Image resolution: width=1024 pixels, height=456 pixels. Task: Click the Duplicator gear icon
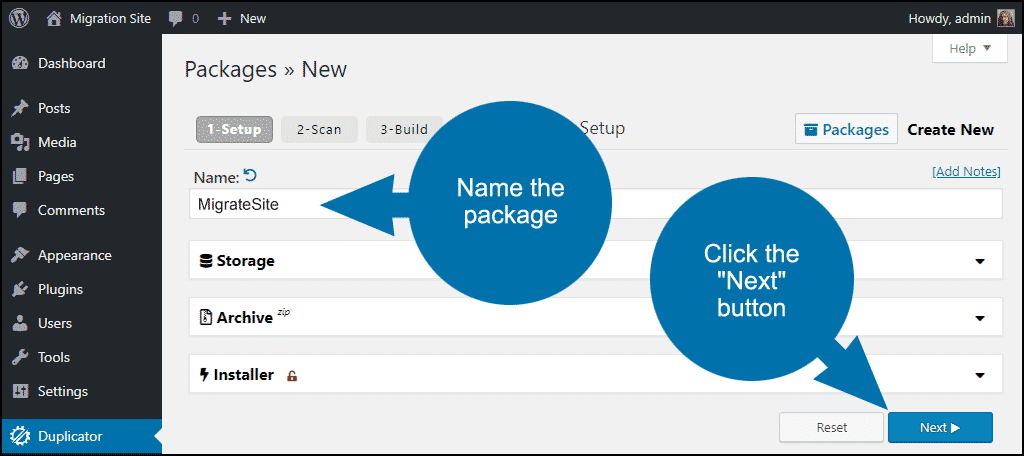pyautogui.click(x=20, y=436)
